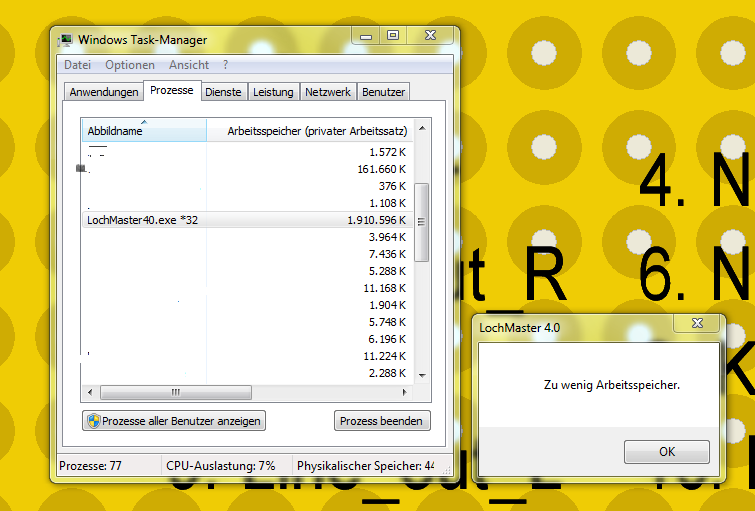Click the 3.964 K memory value
This screenshot has height=511, width=755.
pyautogui.click(x=388, y=237)
